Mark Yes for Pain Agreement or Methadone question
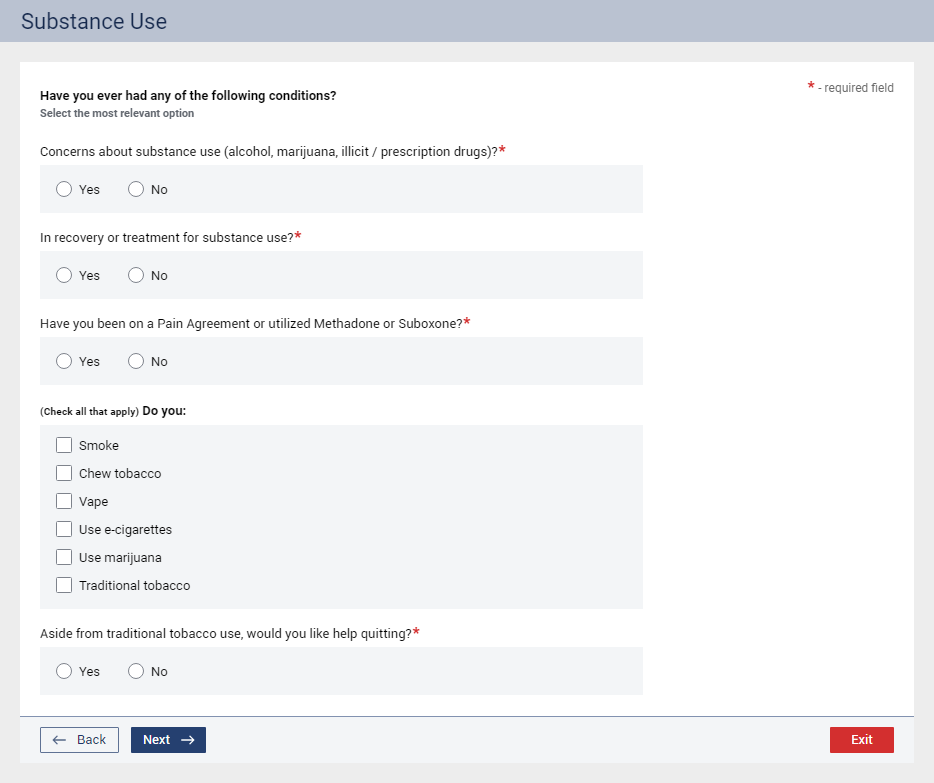 click(x=64, y=361)
